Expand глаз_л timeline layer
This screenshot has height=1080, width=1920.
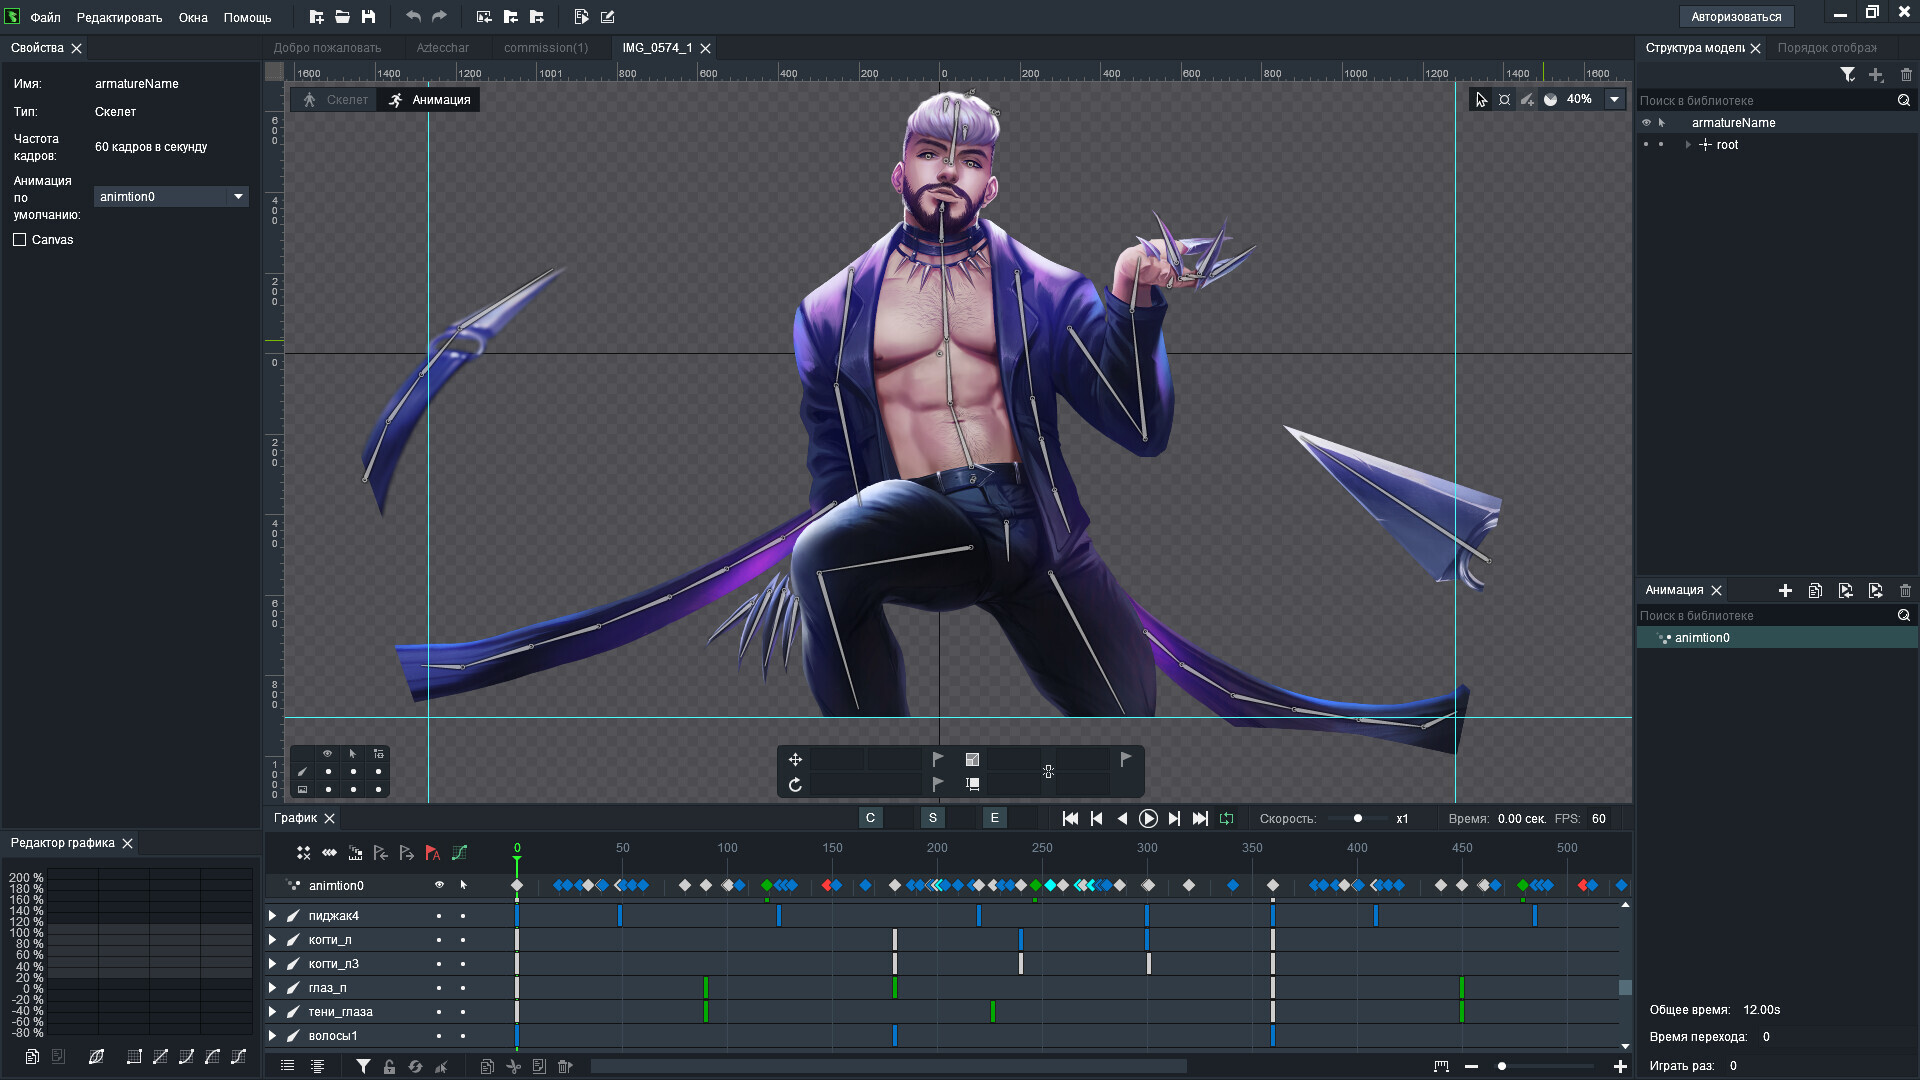(x=272, y=988)
